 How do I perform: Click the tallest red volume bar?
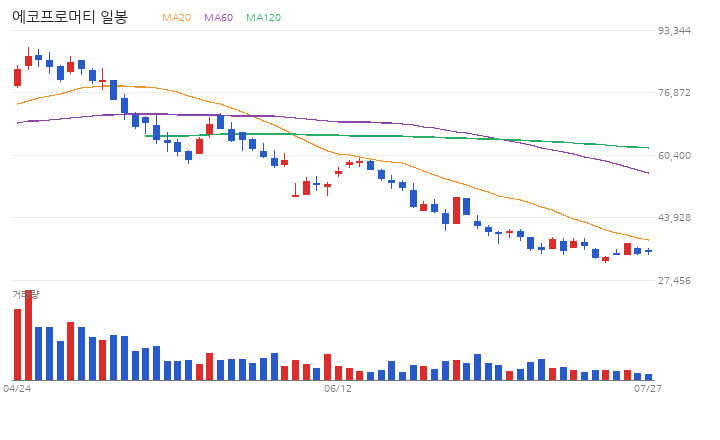point(28,335)
